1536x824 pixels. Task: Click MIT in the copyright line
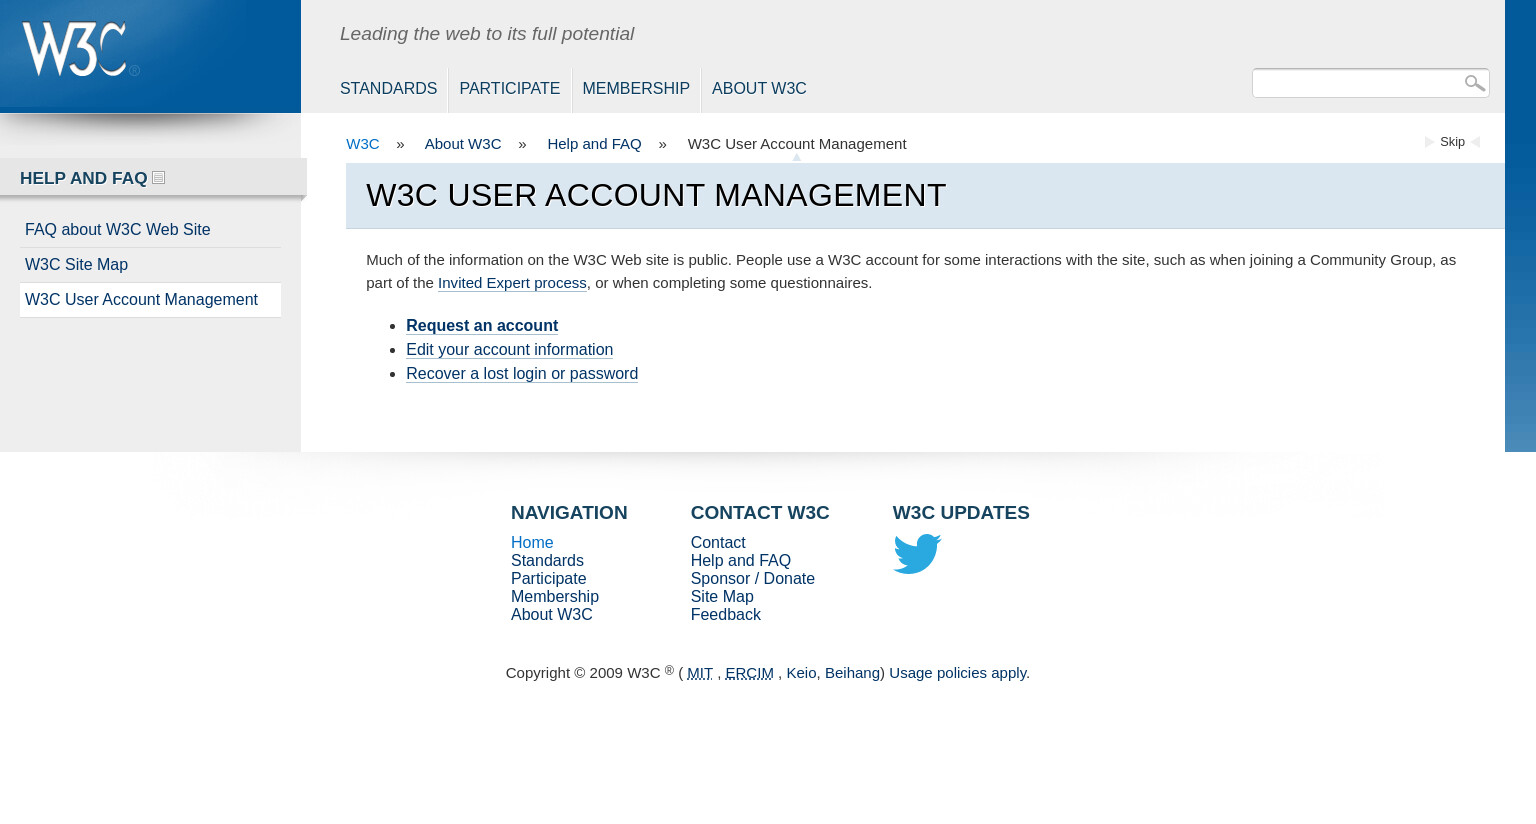700,673
